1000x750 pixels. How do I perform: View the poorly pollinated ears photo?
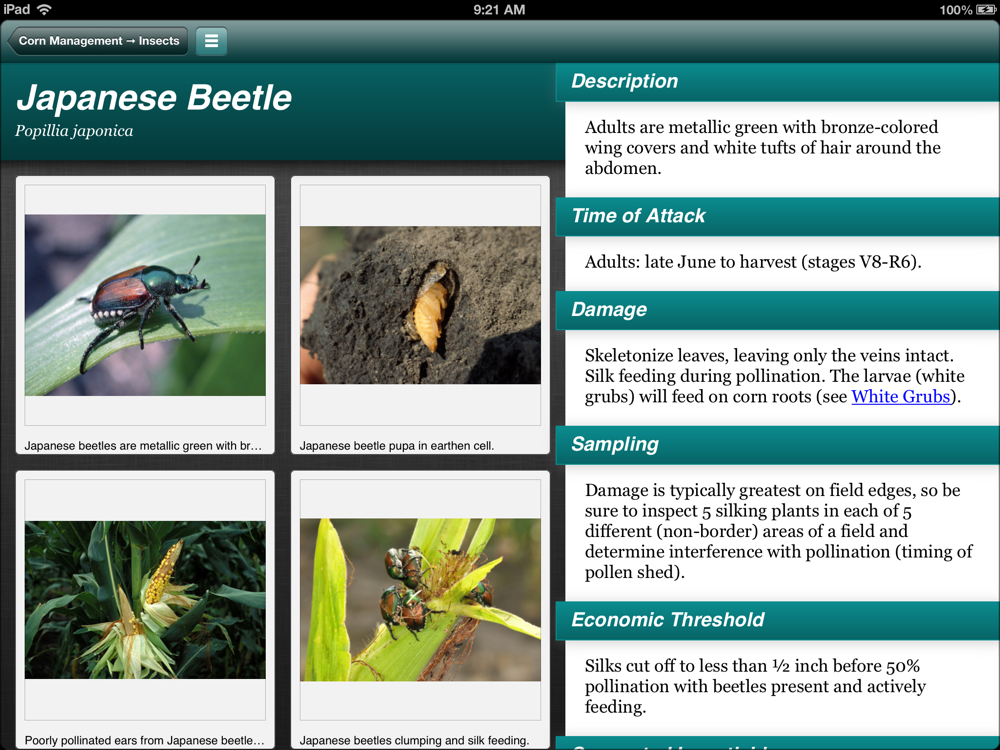point(145,600)
